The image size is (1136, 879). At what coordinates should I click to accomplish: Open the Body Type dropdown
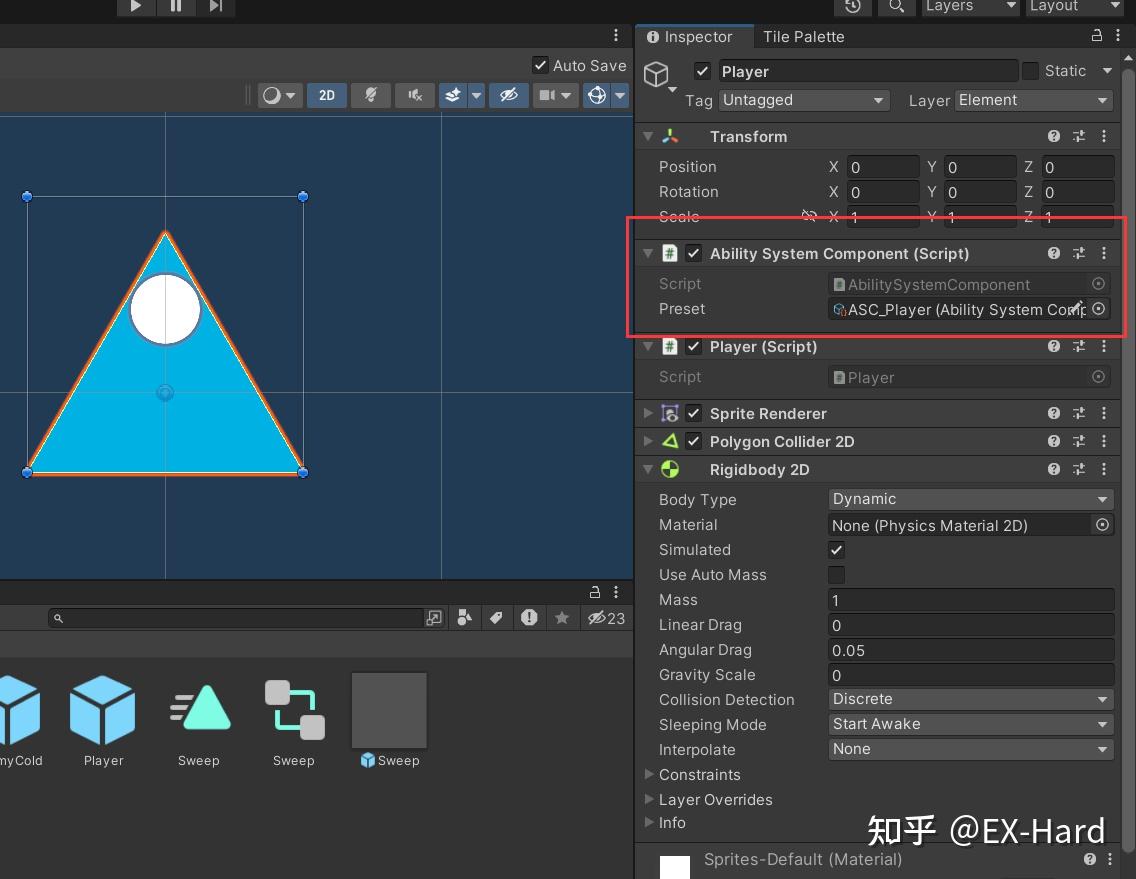(x=970, y=499)
